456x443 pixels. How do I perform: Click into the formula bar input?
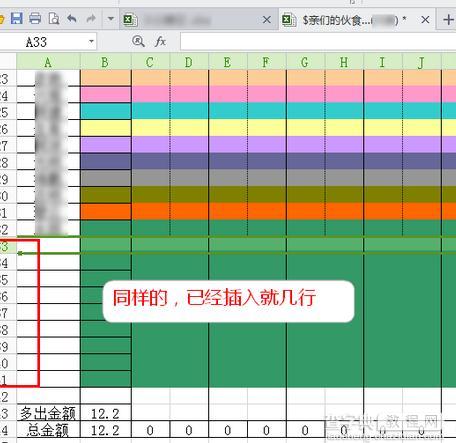318,41
